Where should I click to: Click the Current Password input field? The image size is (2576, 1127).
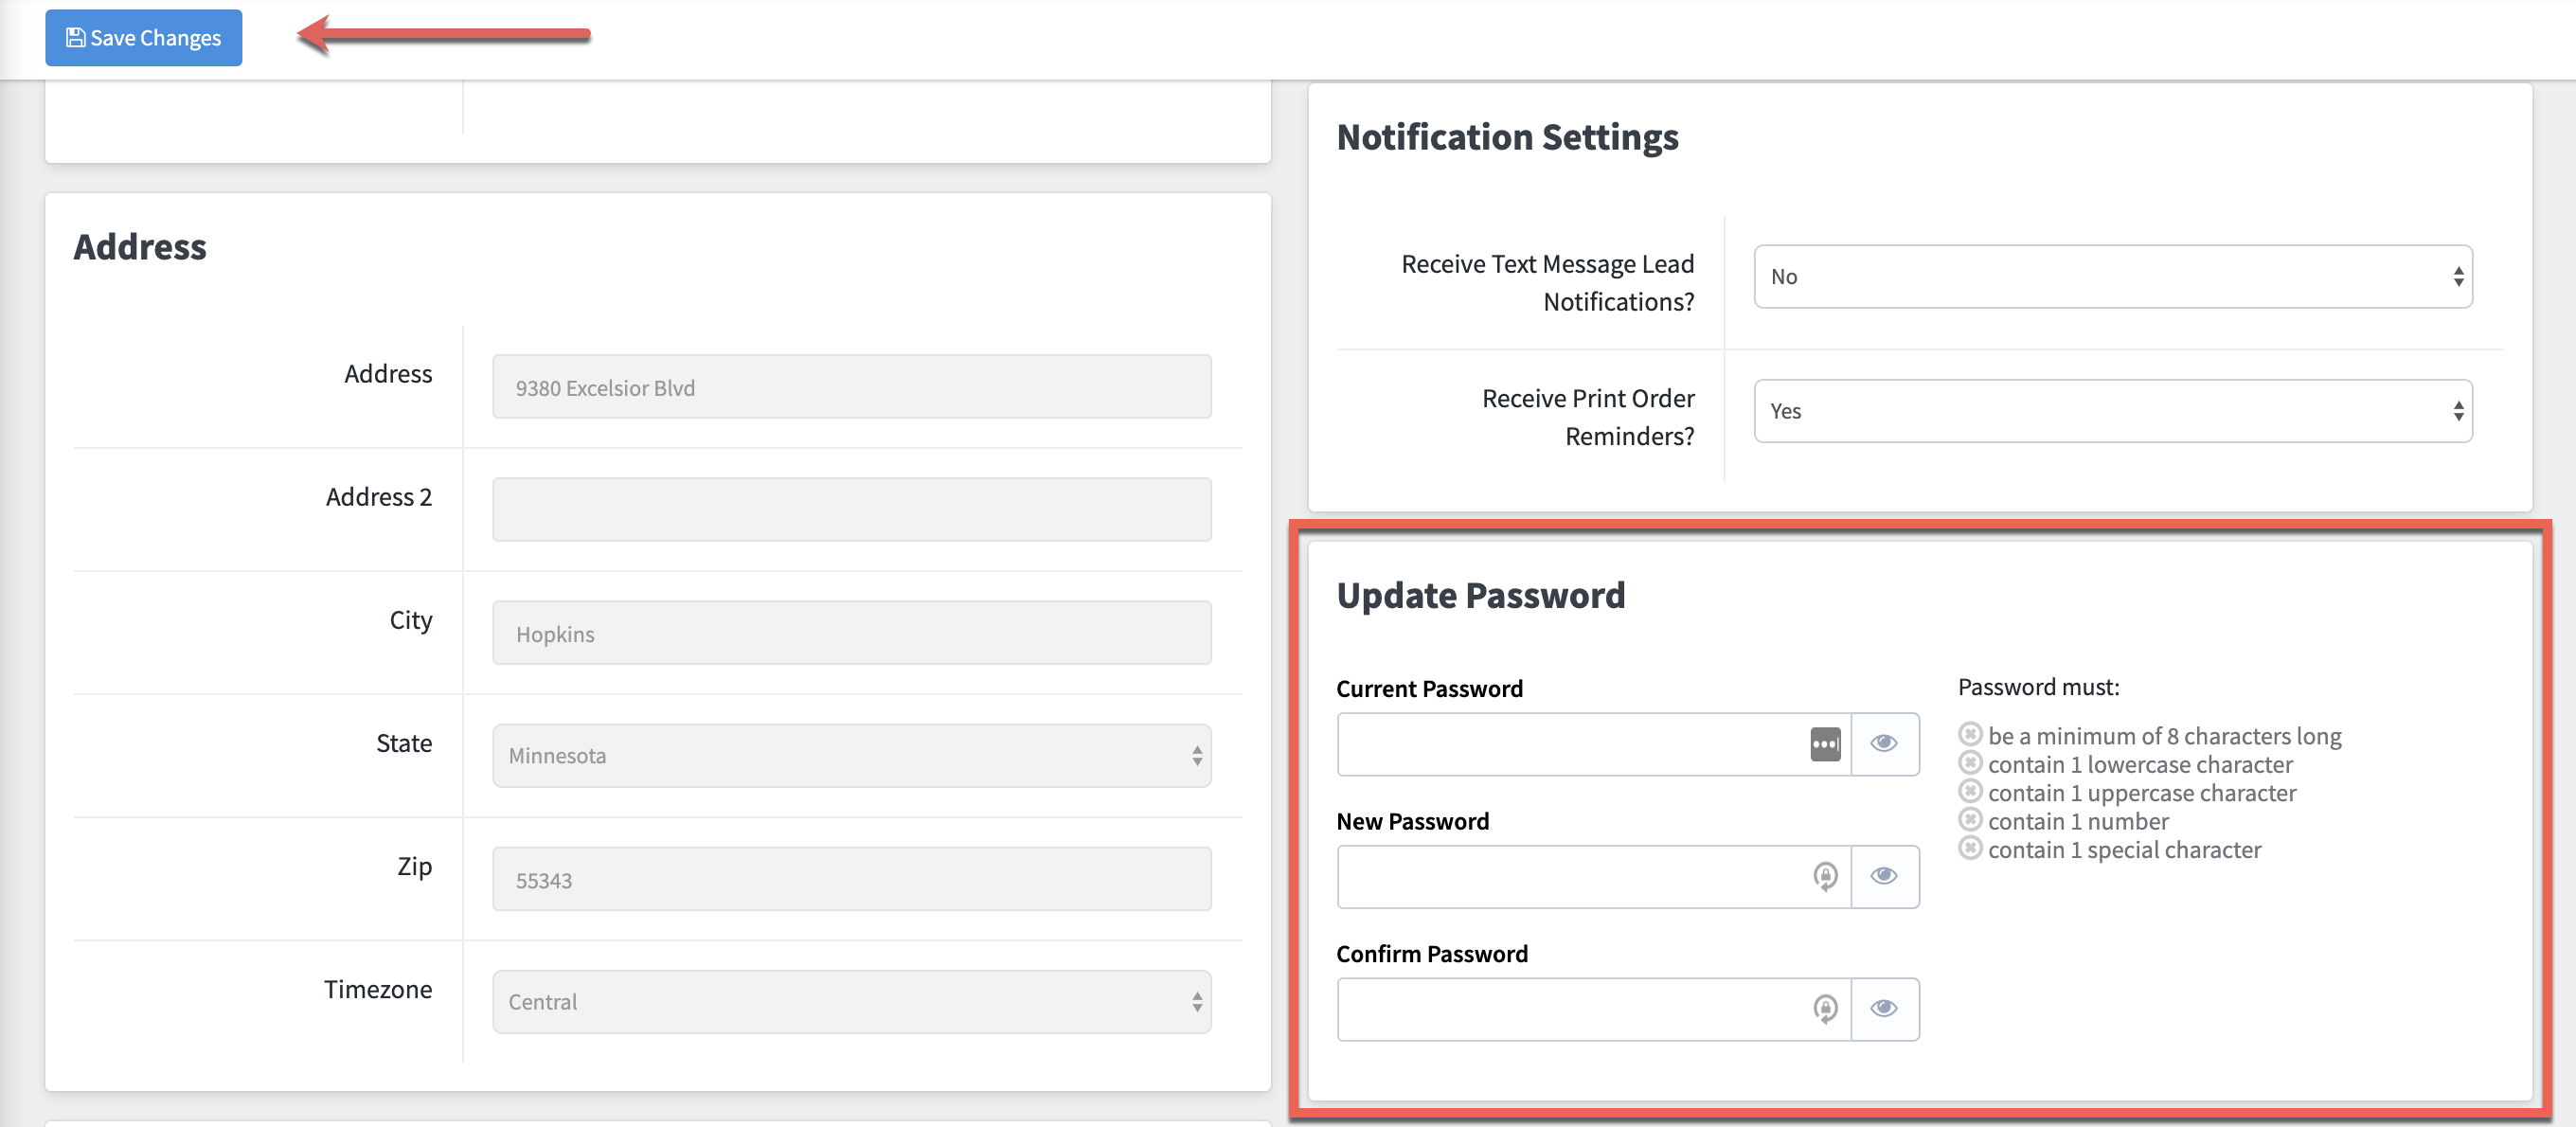pos(1570,744)
